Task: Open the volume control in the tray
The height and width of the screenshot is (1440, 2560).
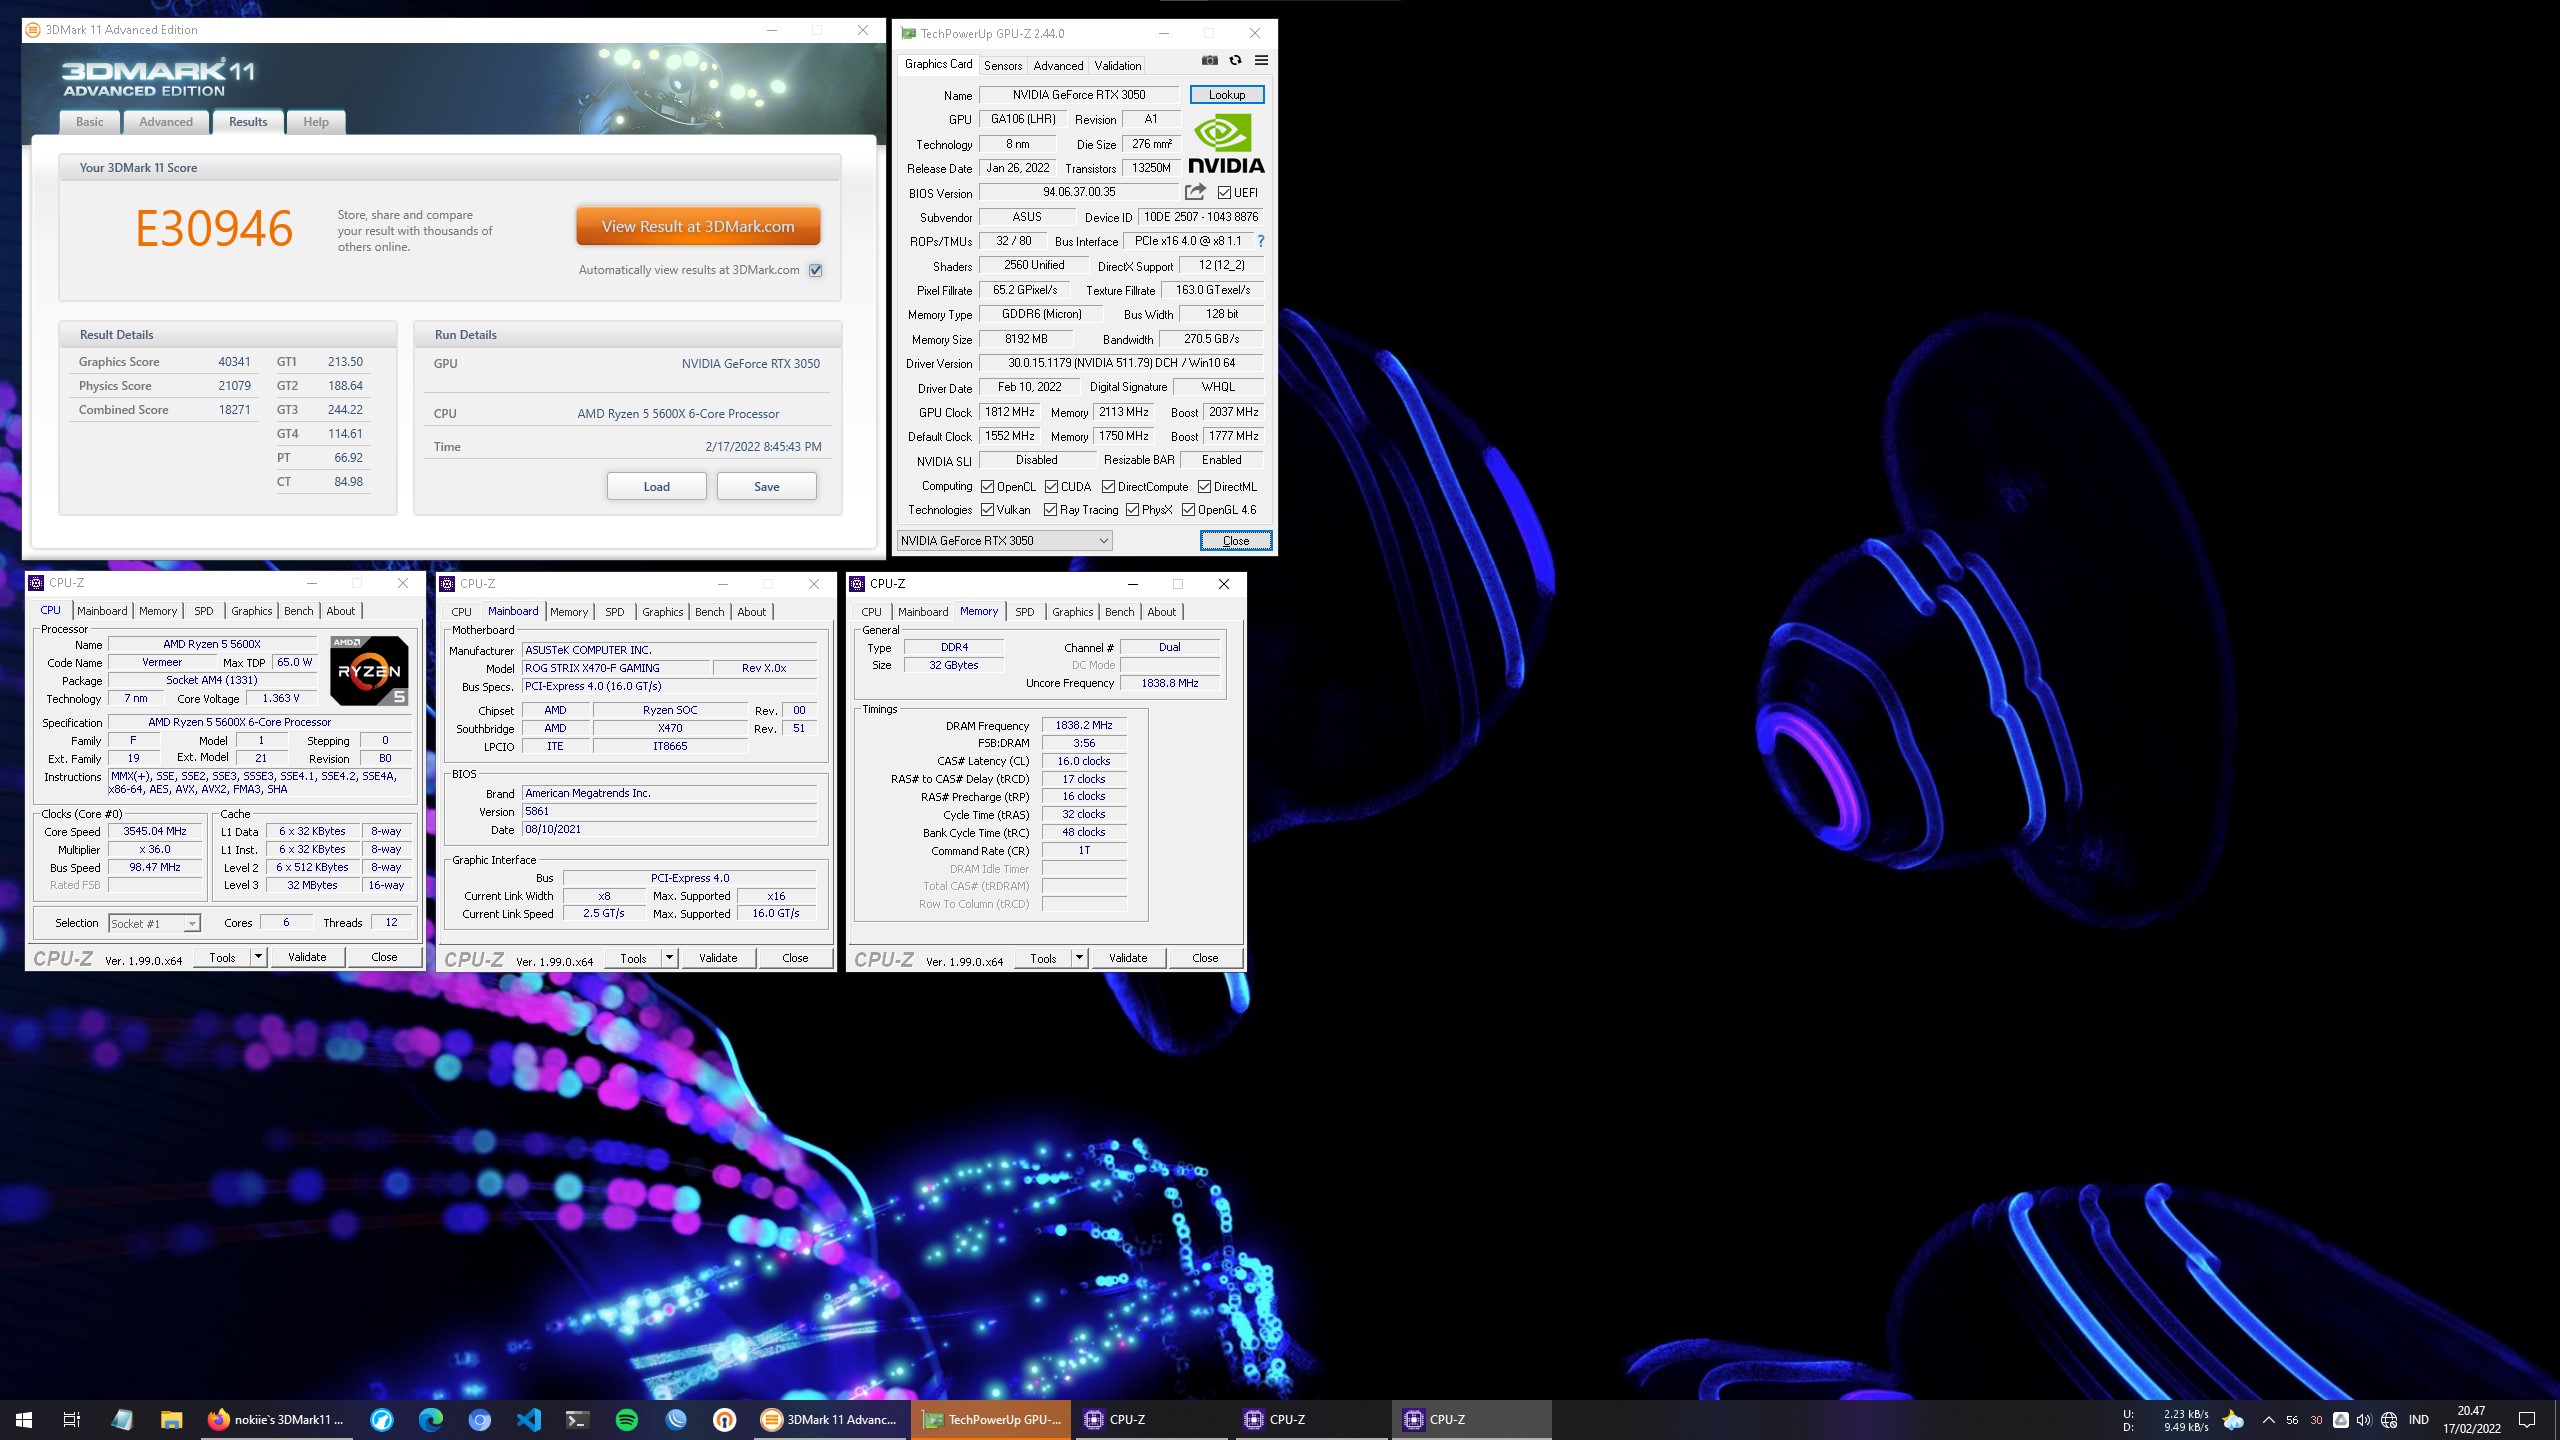Action: [x=2364, y=1420]
